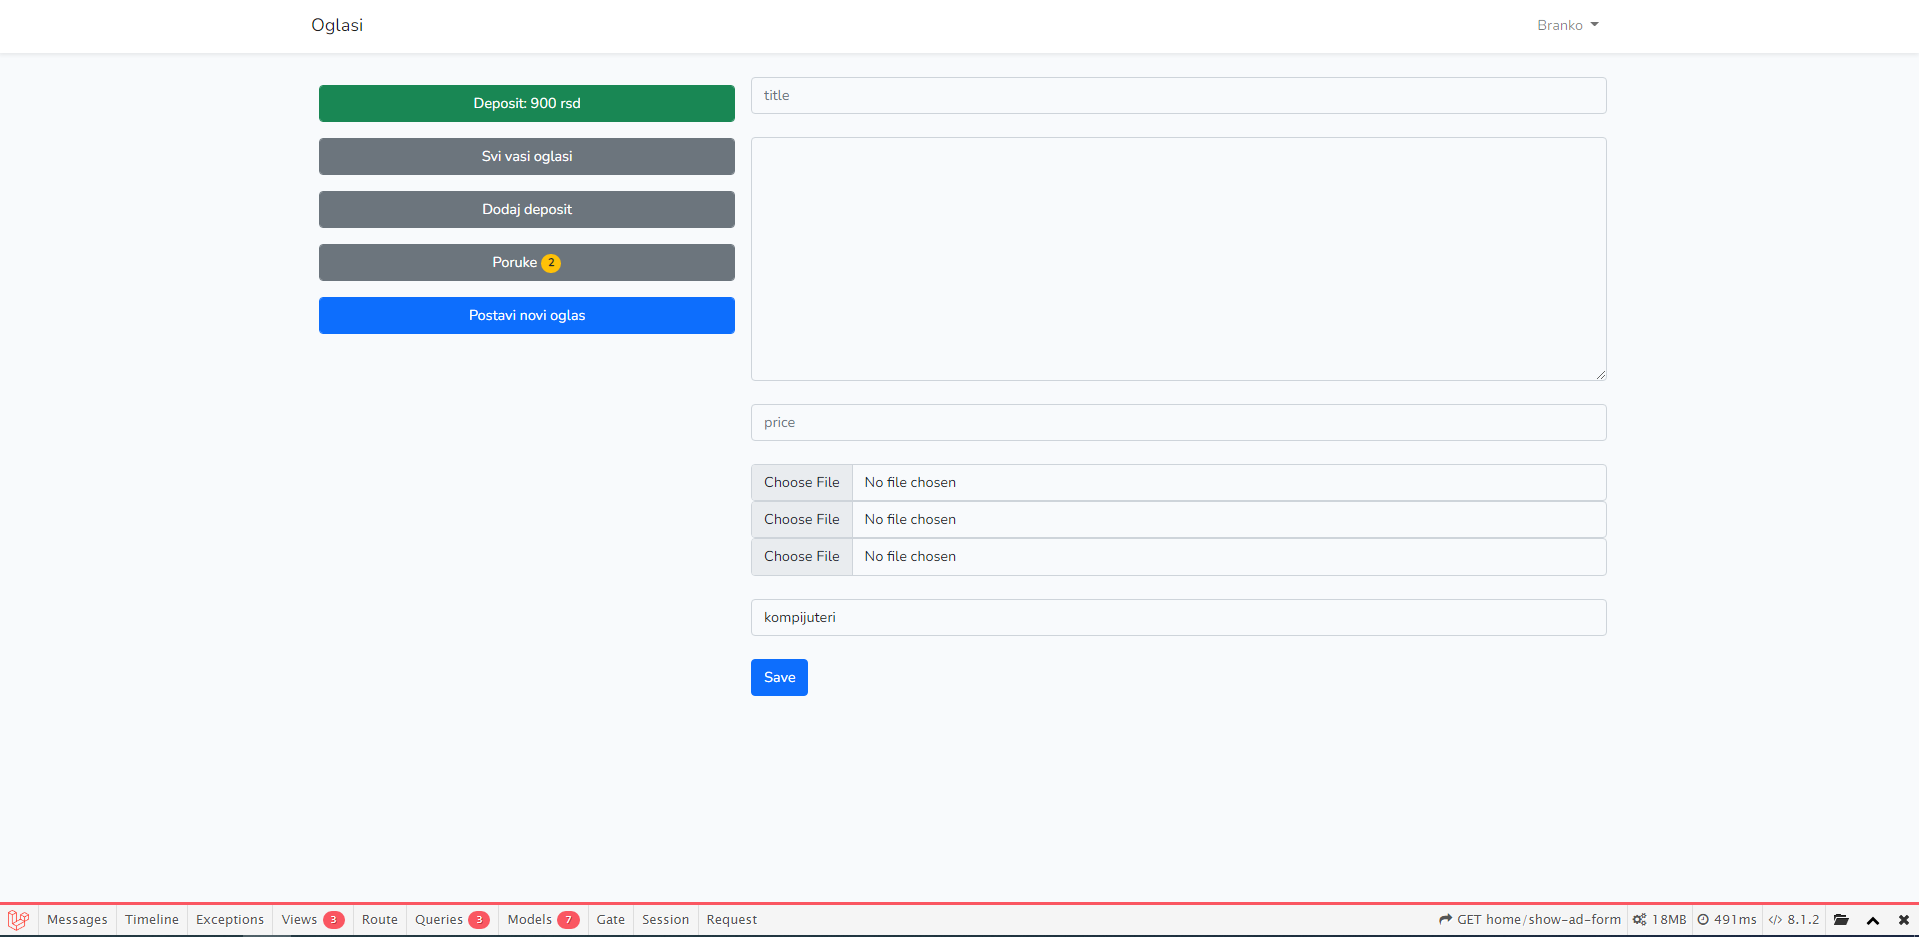The image size is (1919, 937).
Task: Click the Save button
Action: click(x=778, y=677)
